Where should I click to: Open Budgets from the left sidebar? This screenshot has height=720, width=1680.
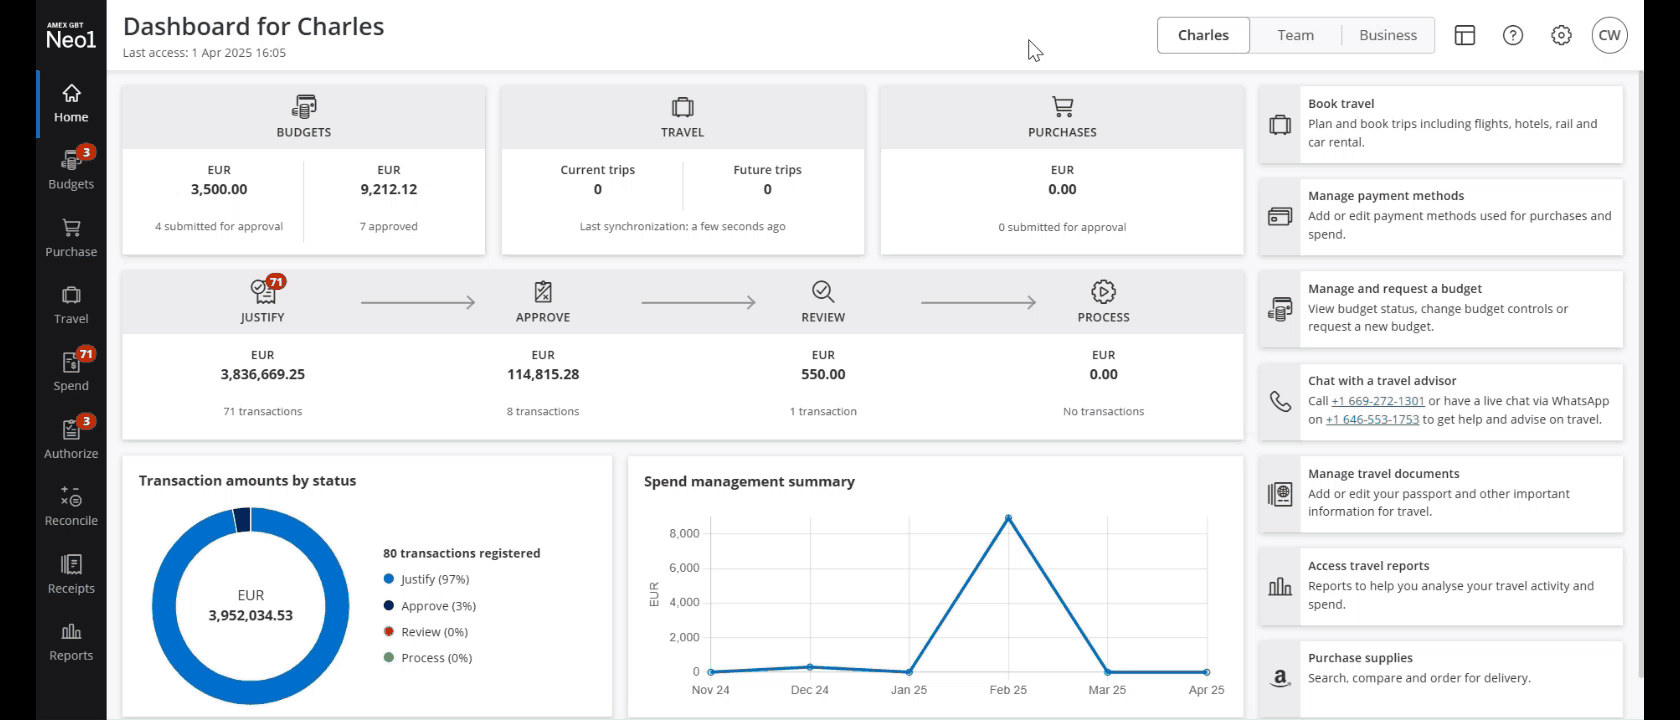(71, 169)
